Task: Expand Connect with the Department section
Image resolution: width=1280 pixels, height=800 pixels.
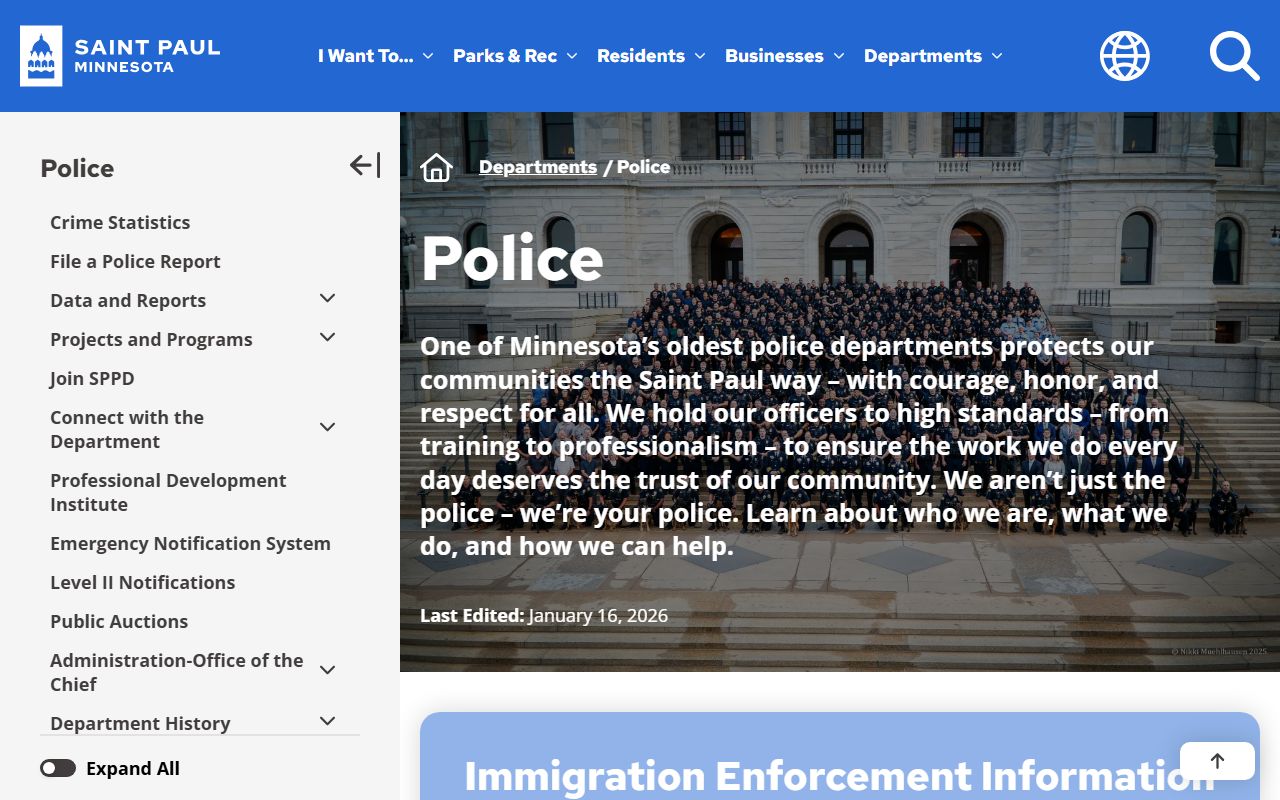Action: click(327, 428)
